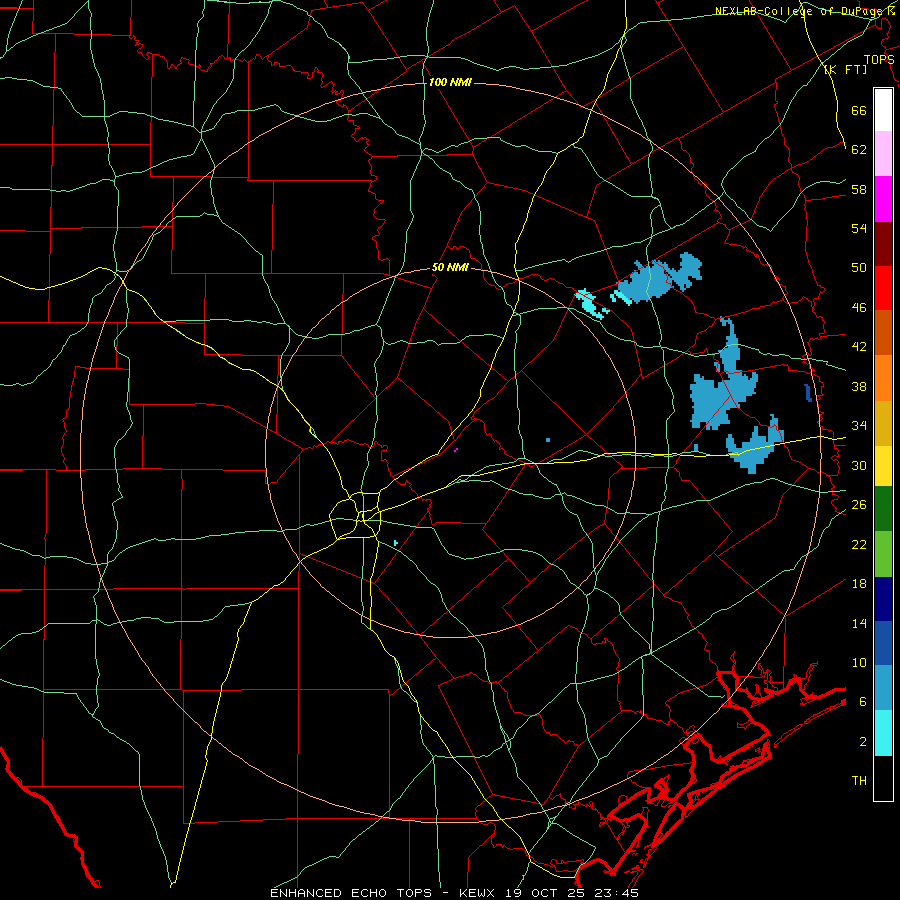The image size is (900, 900).
Task: Click the legend value '66'
Action: coord(859,111)
